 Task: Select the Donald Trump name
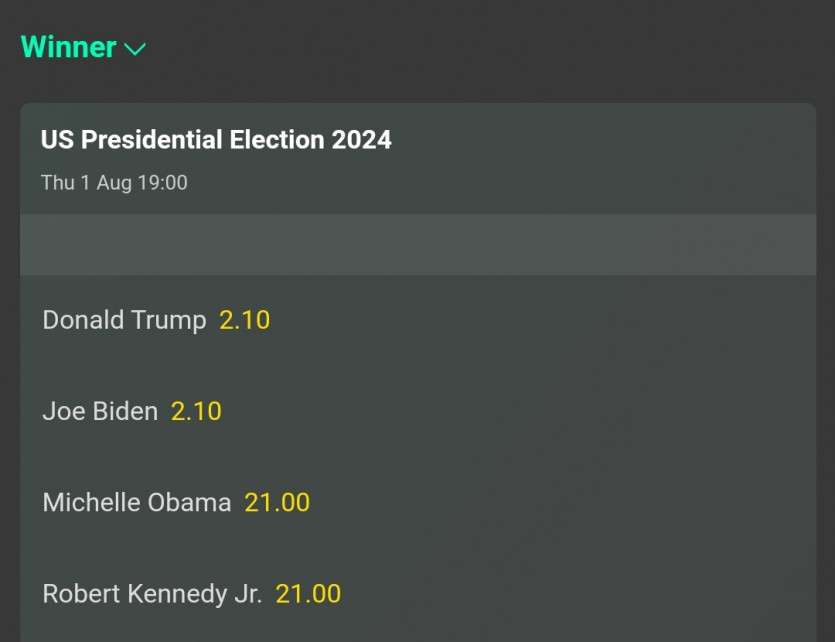124,320
